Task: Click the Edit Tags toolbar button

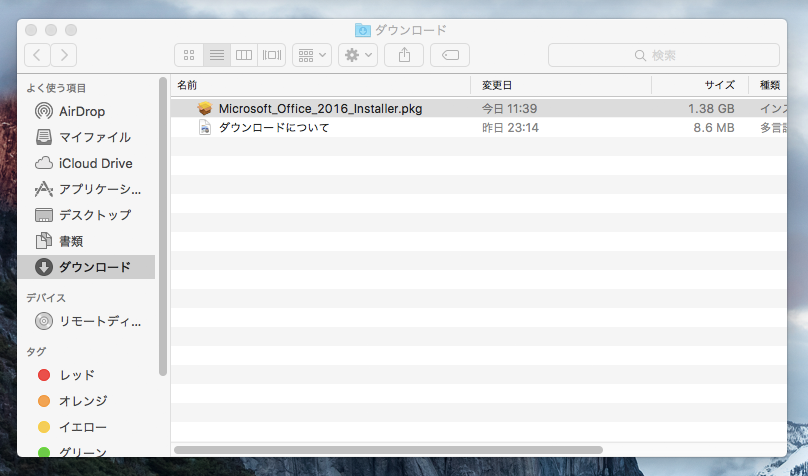Action: click(x=450, y=55)
